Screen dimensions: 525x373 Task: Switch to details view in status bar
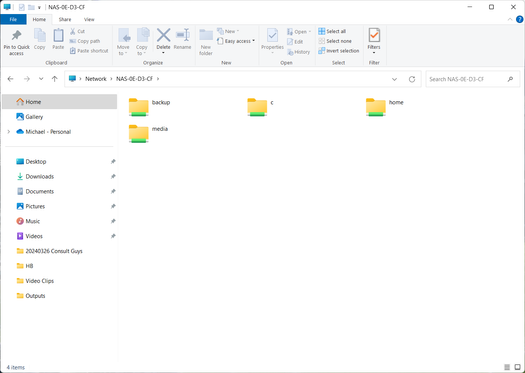point(507,367)
